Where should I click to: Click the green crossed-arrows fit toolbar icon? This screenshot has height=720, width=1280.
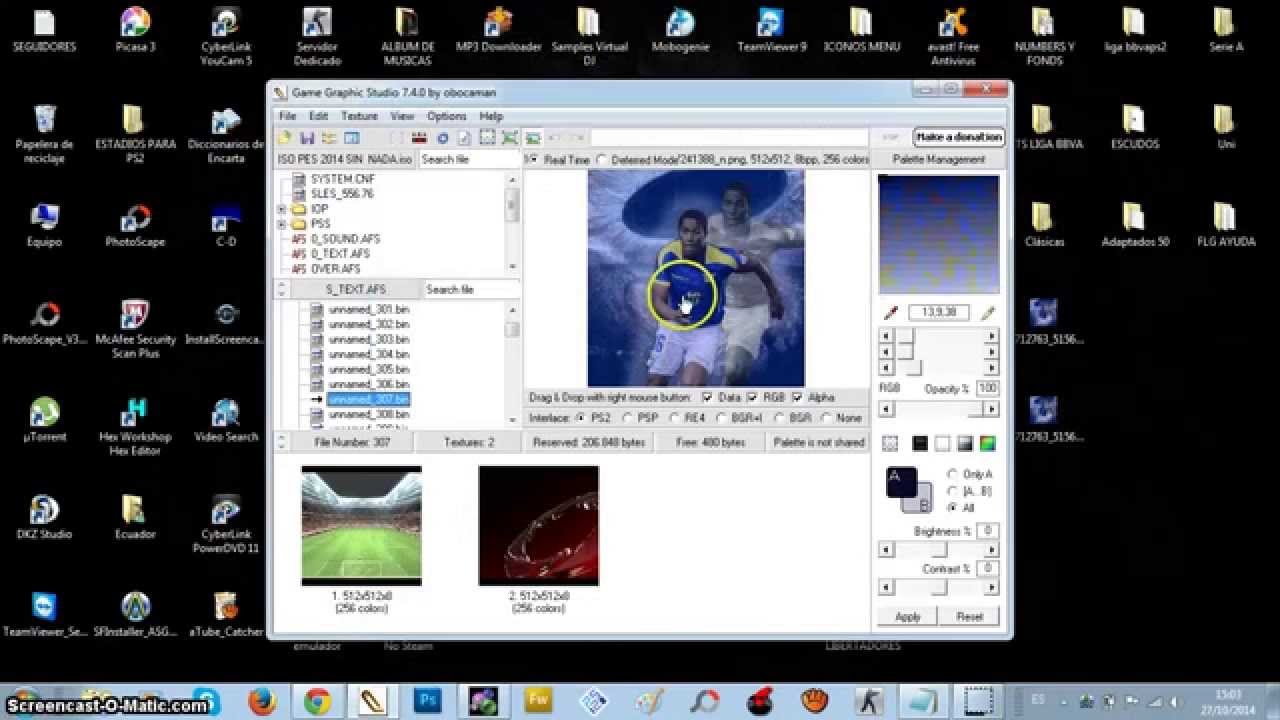[x=510, y=138]
